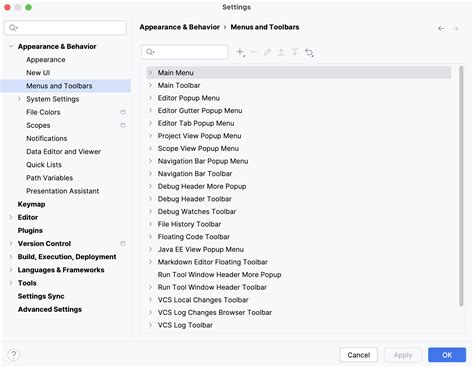Select Scope View Popup Menu row
This screenshot has height=368, width=474.
coord(298,149)
